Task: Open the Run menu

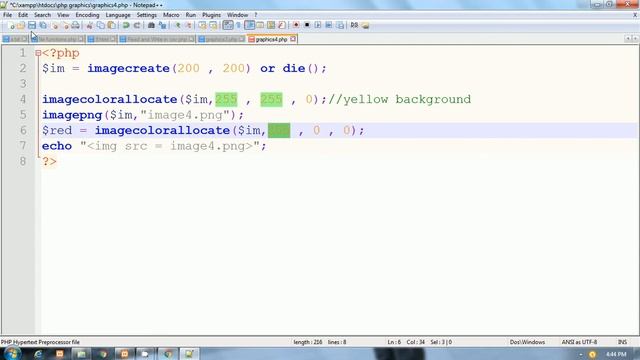Action: (x=191, y=15)
